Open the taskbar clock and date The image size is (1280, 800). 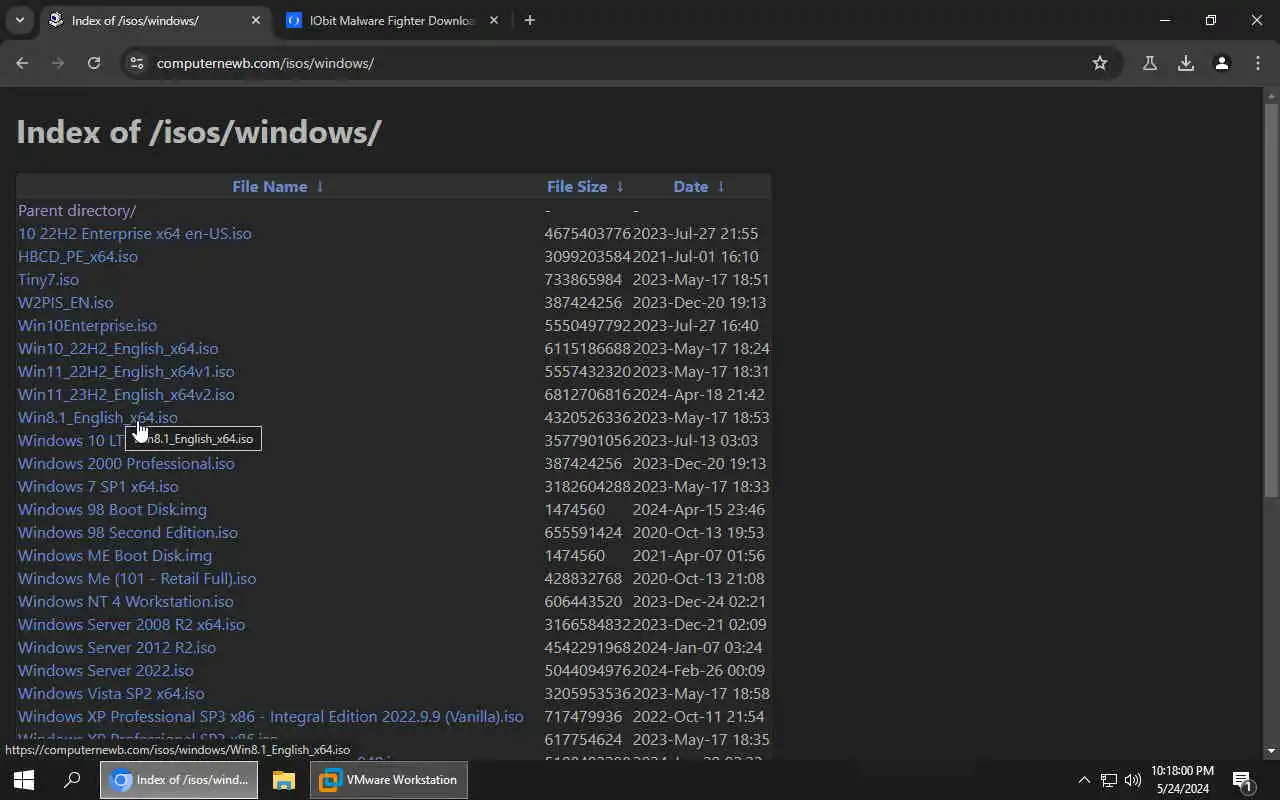[x=1182, y=780]
